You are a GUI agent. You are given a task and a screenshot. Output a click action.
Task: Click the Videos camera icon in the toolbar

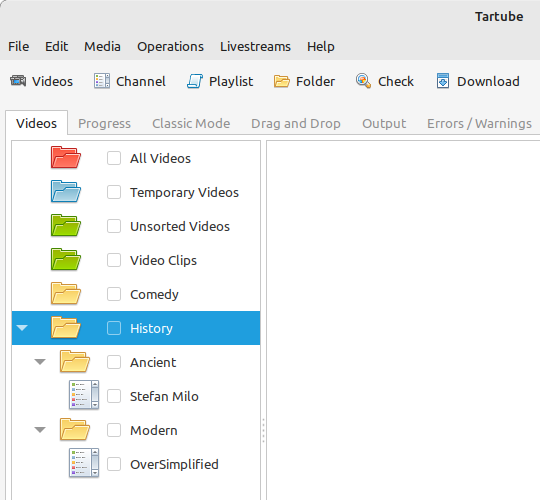point(18,81)
